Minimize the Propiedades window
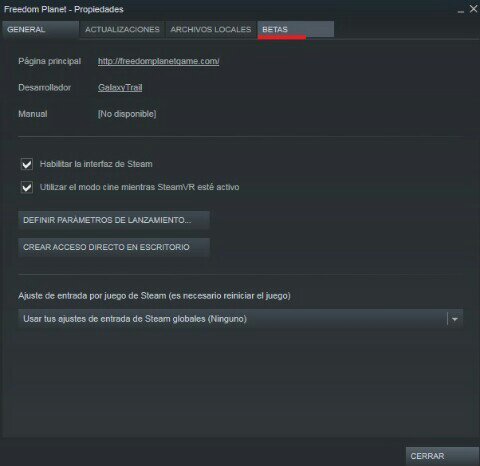Viewport: 480px width, 466px height. tap(461, 11)
